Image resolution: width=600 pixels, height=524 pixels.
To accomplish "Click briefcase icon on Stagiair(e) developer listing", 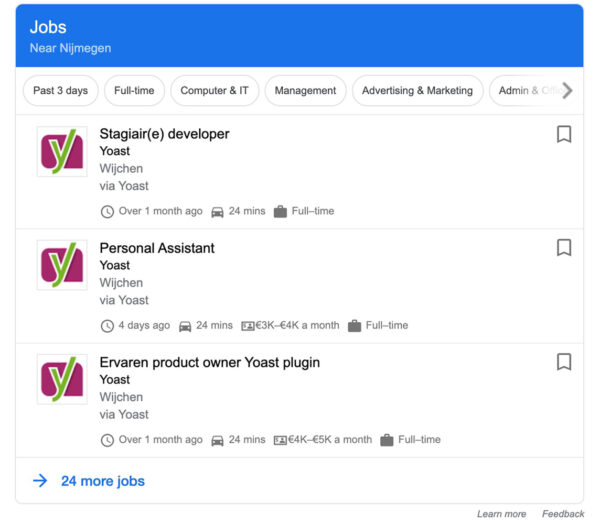I will (x=280, y=212).
